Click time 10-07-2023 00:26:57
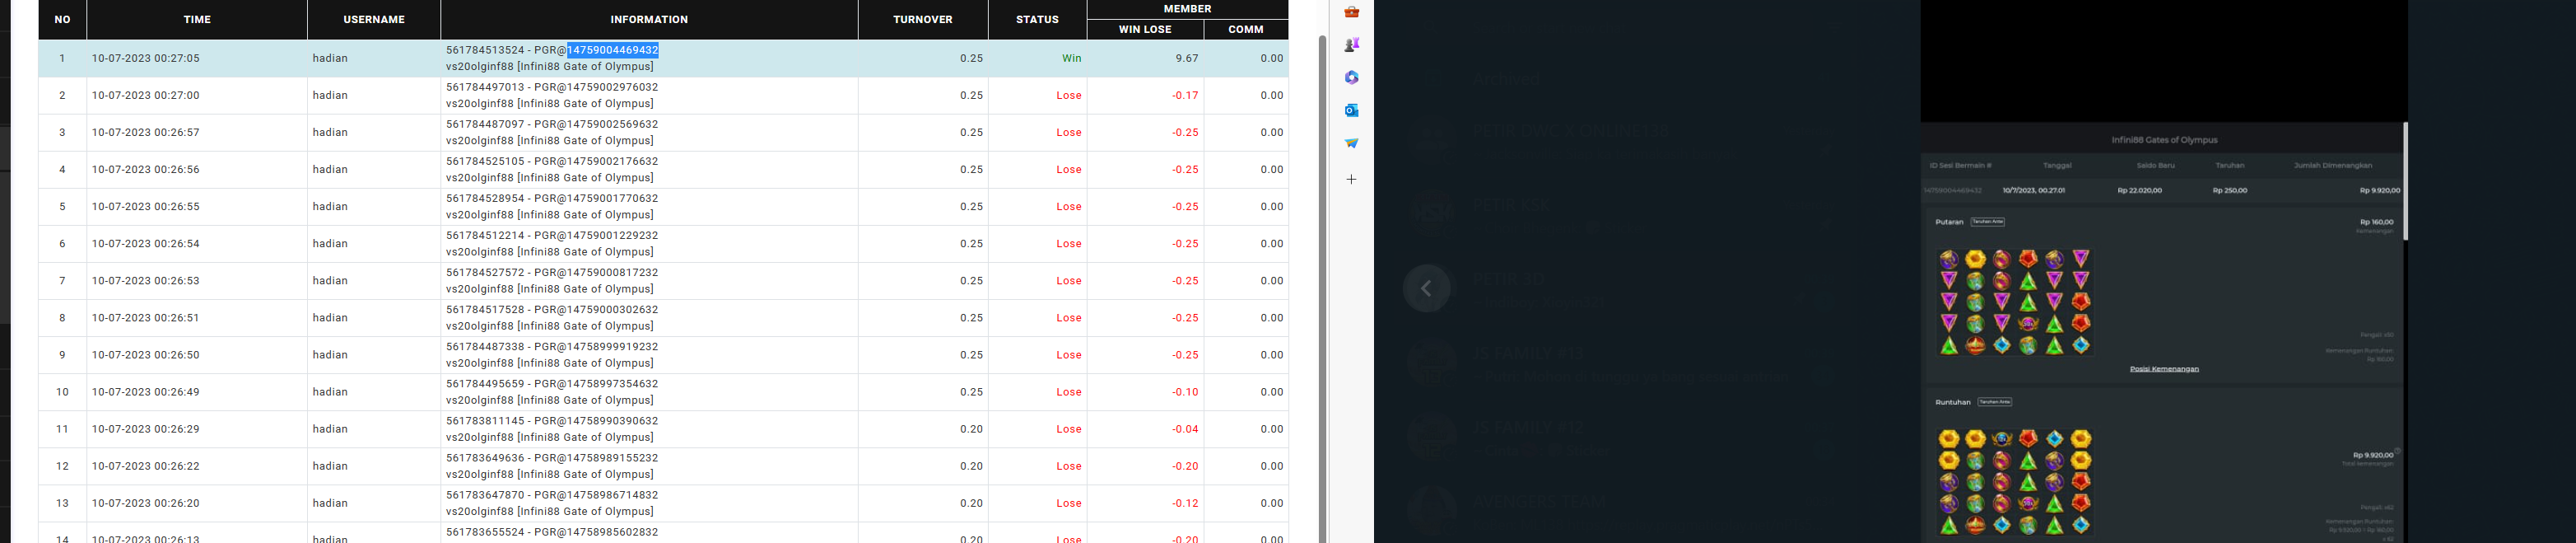The height and width of the screenshot is (543, 2576). pyautogui.click(x=146, y=132)
